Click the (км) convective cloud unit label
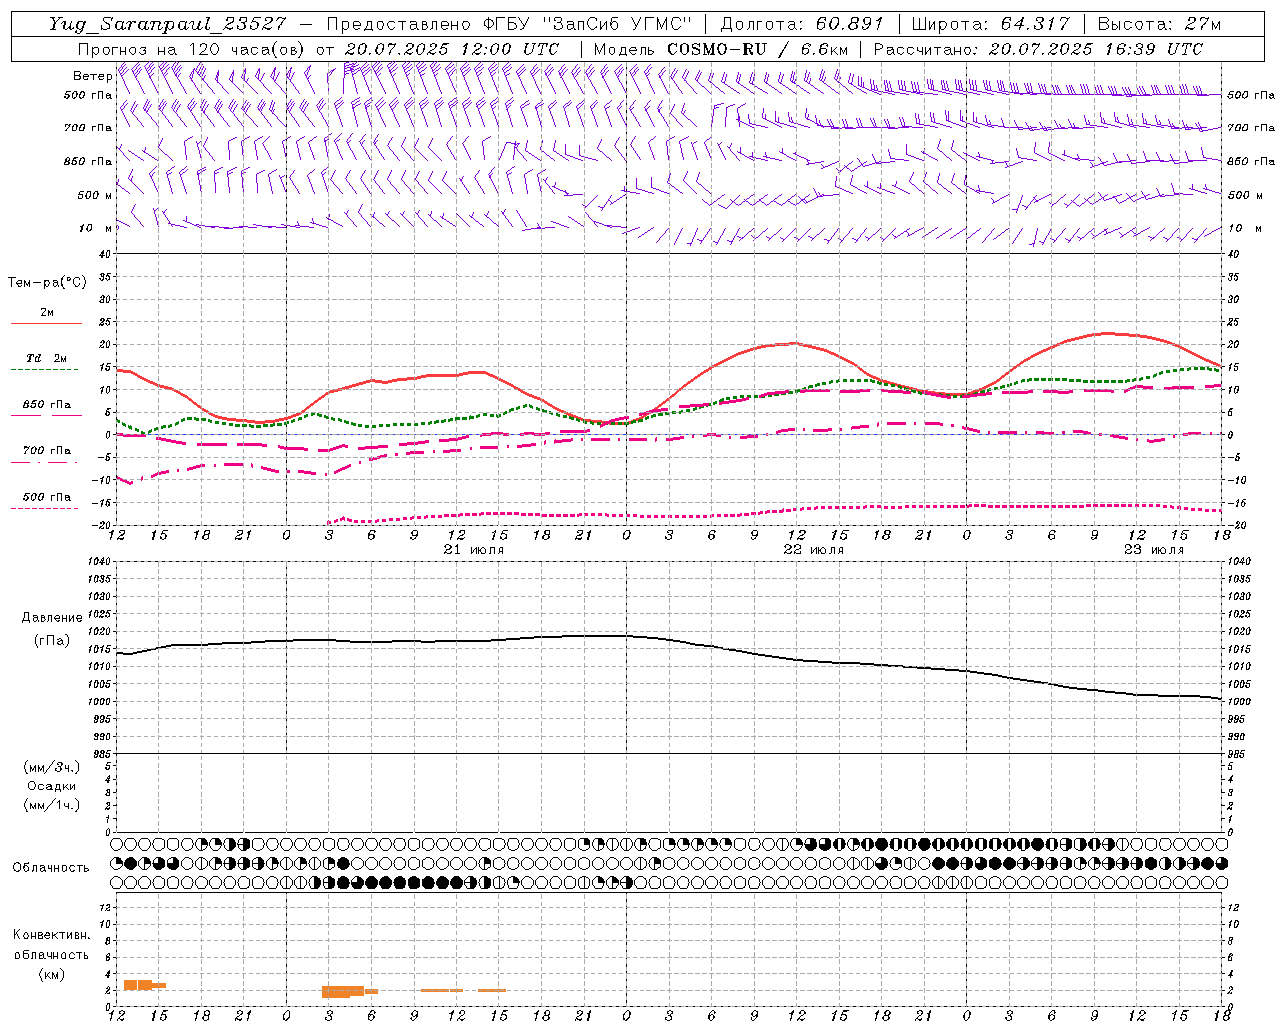Screen dimensions: 1280x1024 51,974
